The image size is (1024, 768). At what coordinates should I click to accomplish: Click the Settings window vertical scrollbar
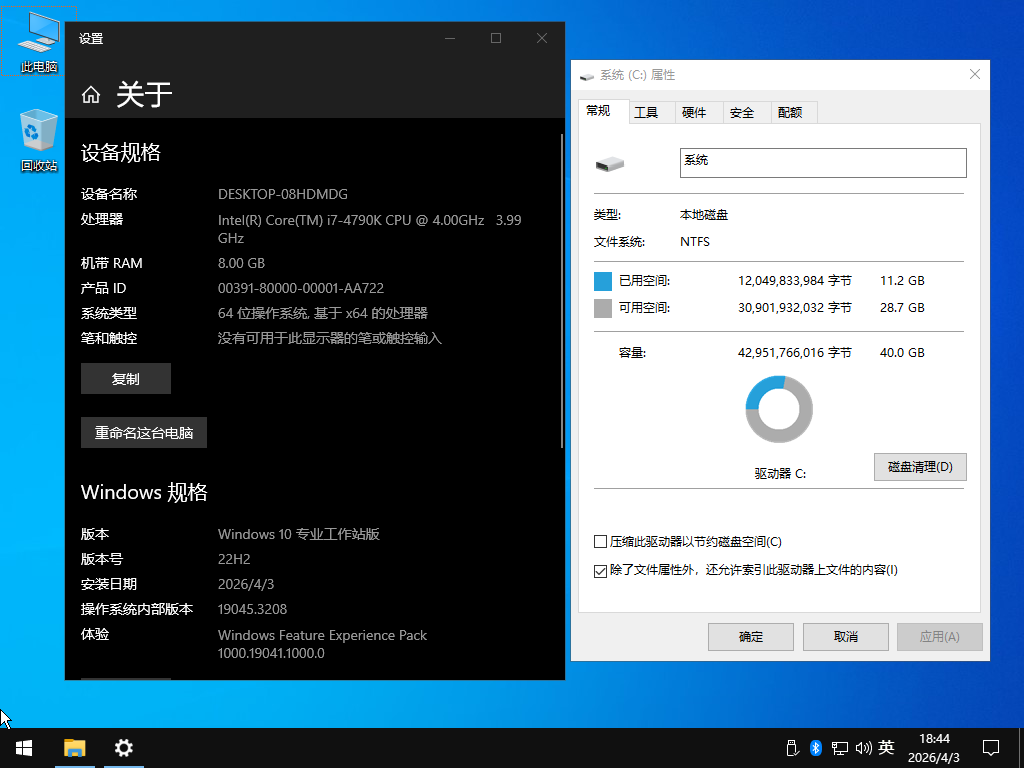(562, 291)
